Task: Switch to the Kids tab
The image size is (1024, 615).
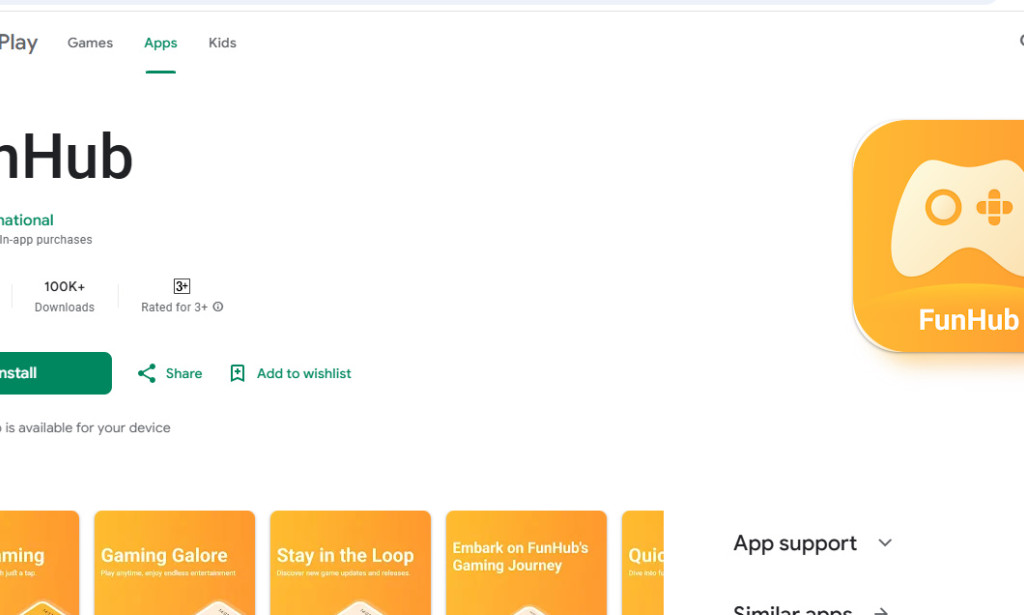Action: 222,42
